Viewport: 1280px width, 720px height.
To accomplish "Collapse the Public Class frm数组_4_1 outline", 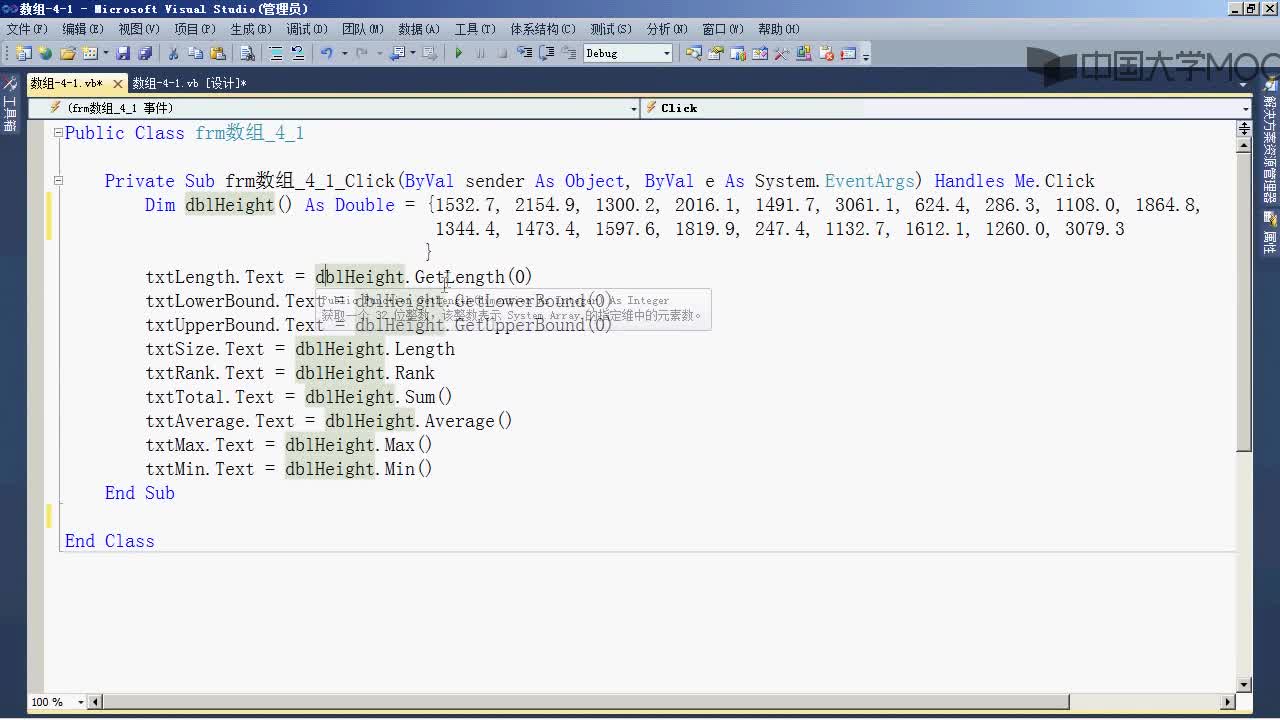I will pos(58,133).
